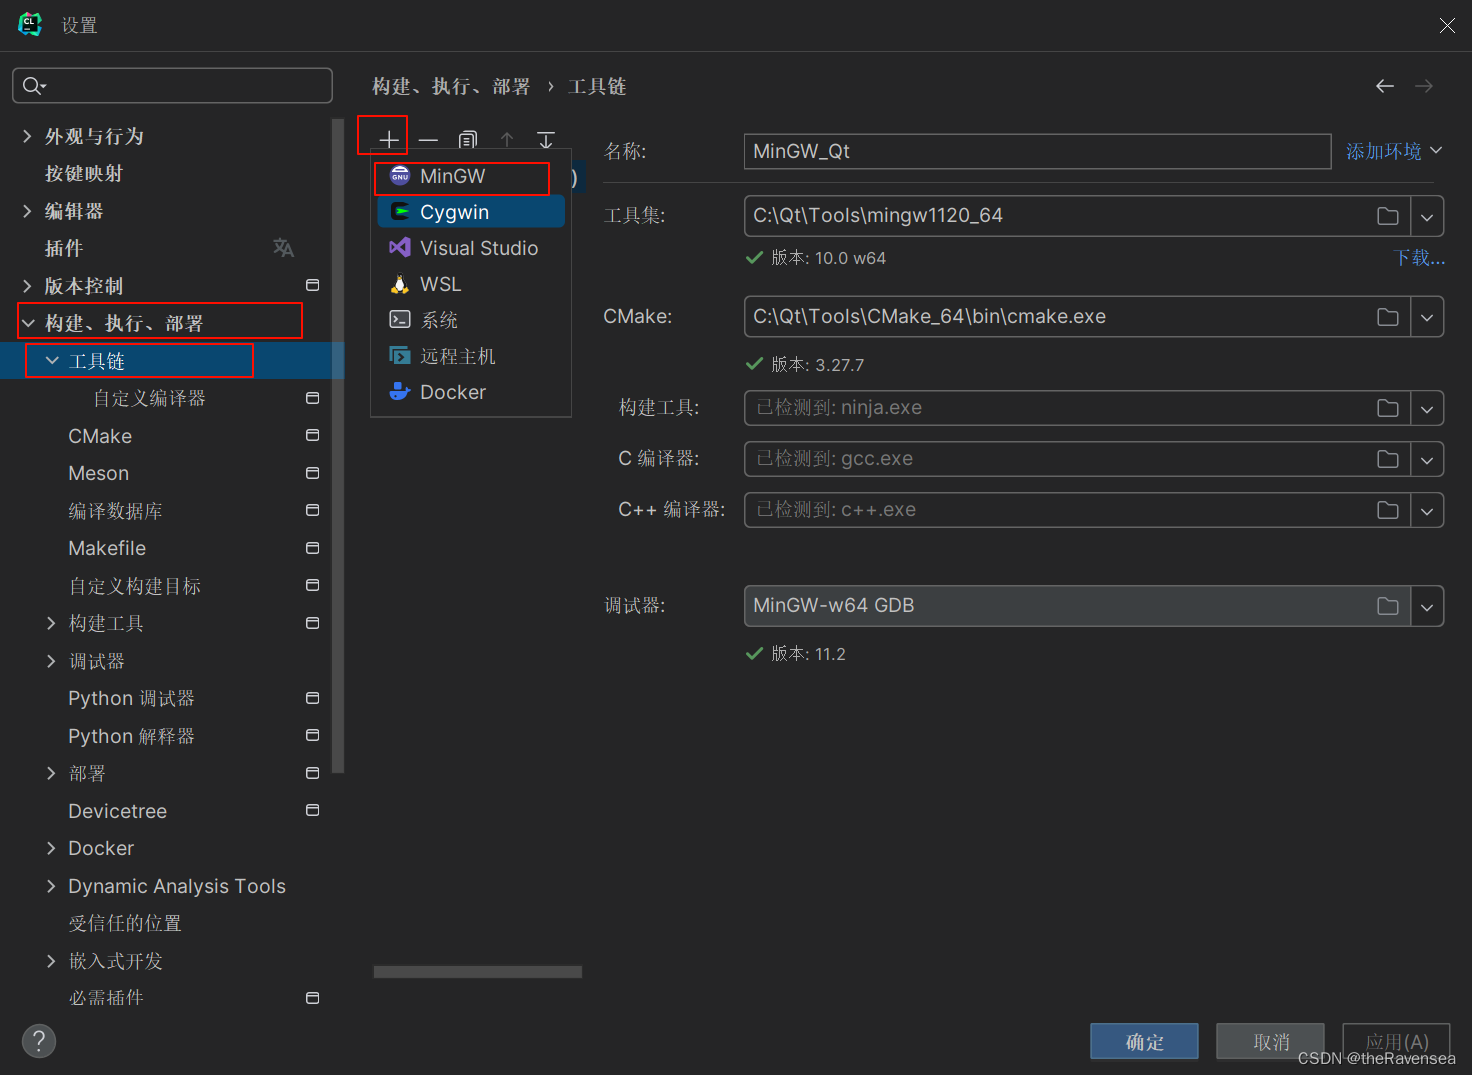Click the add toolchain plus icon
The image size is (1472, 1075).
[x=389, y=140]
